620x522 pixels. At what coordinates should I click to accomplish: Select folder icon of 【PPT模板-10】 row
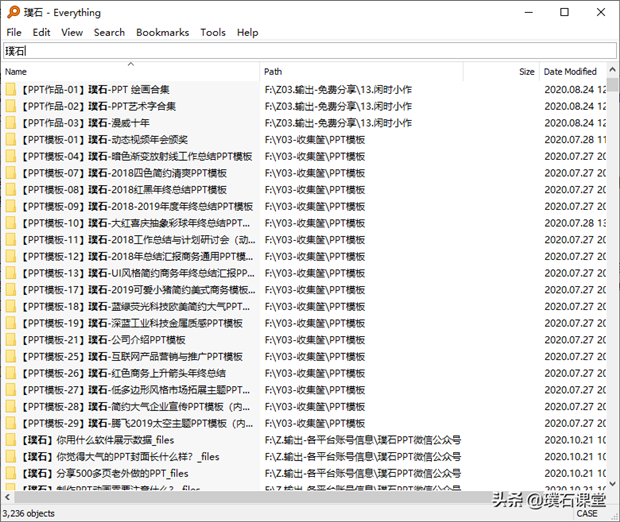tap(11, 223)
